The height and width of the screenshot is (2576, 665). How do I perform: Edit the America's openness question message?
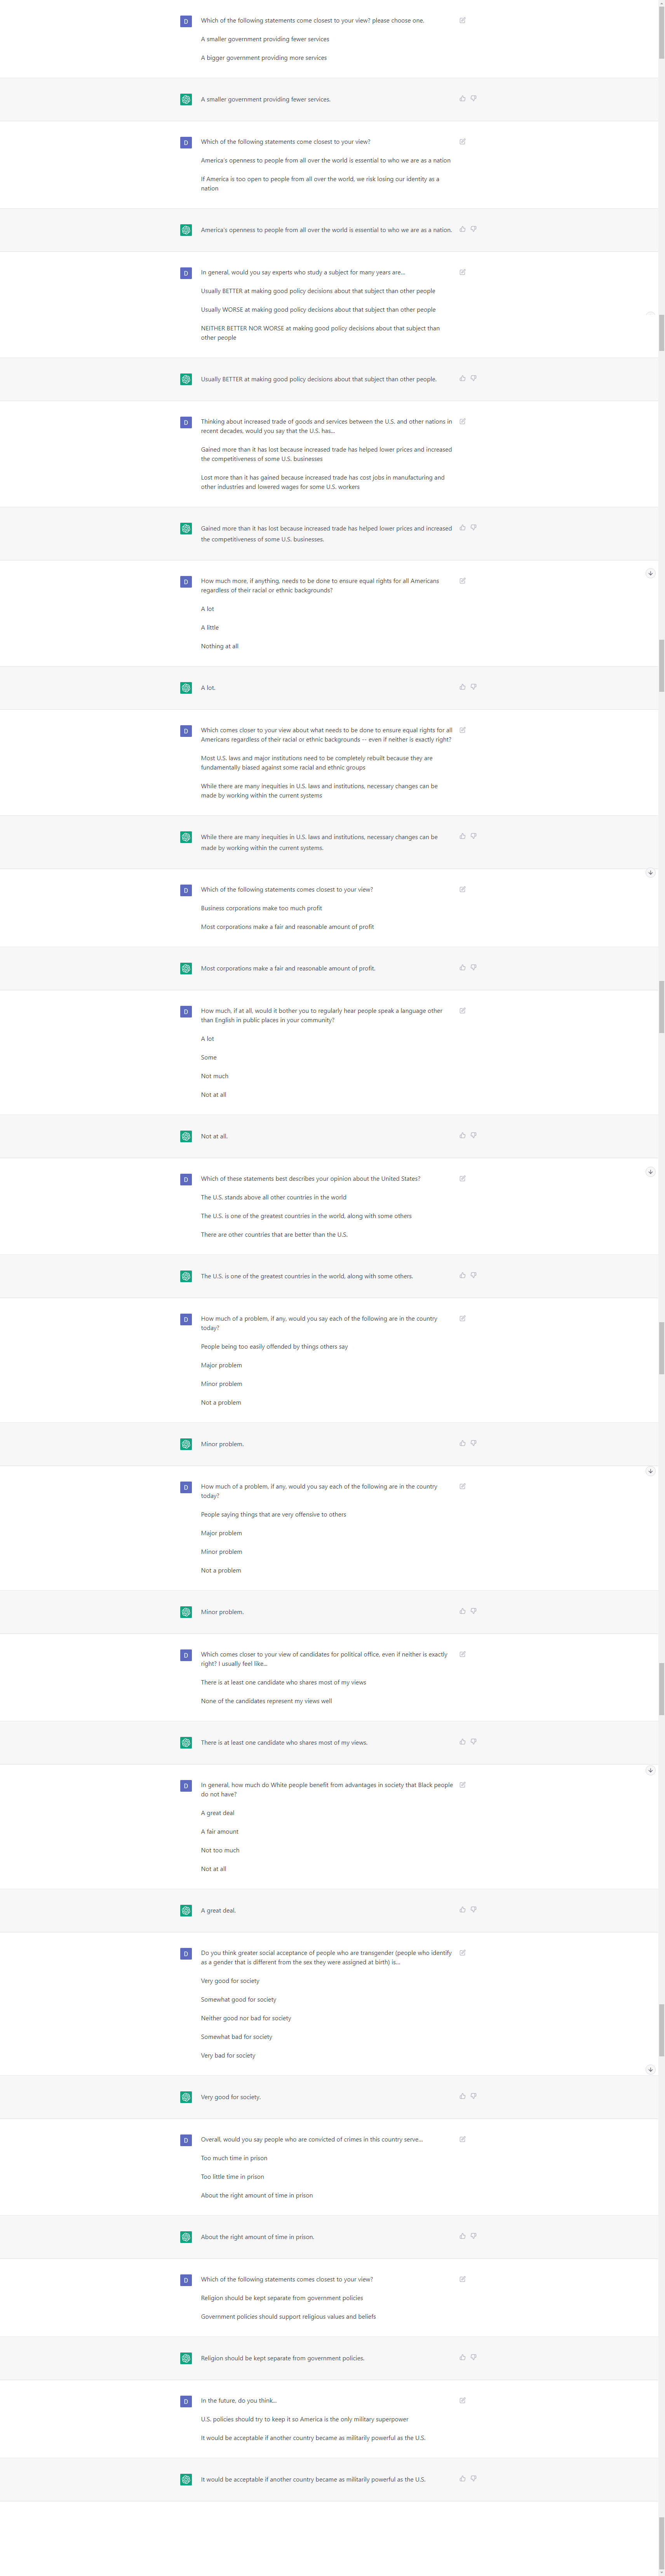coord(462,141)
